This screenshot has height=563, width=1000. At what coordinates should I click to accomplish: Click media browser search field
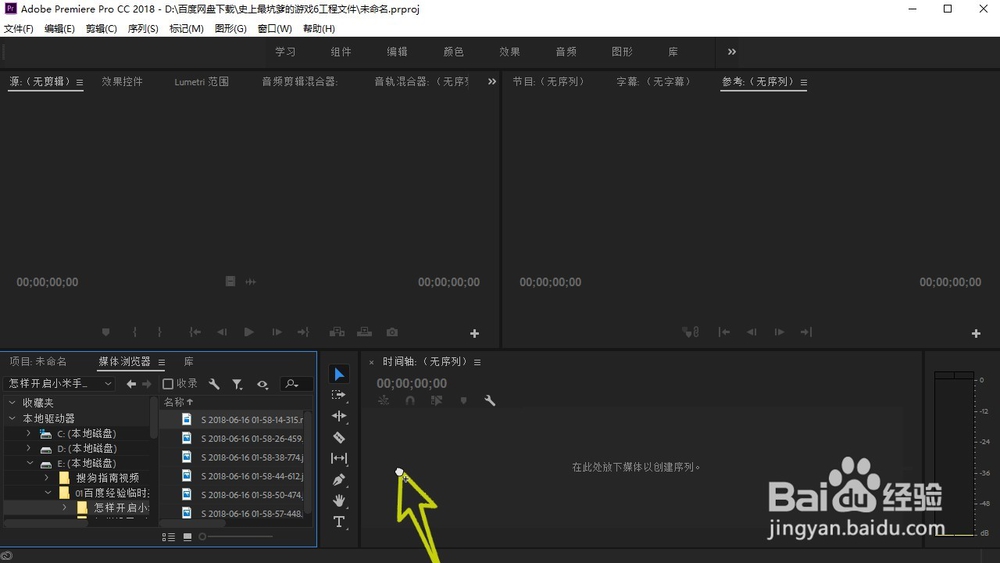(297, 384)
